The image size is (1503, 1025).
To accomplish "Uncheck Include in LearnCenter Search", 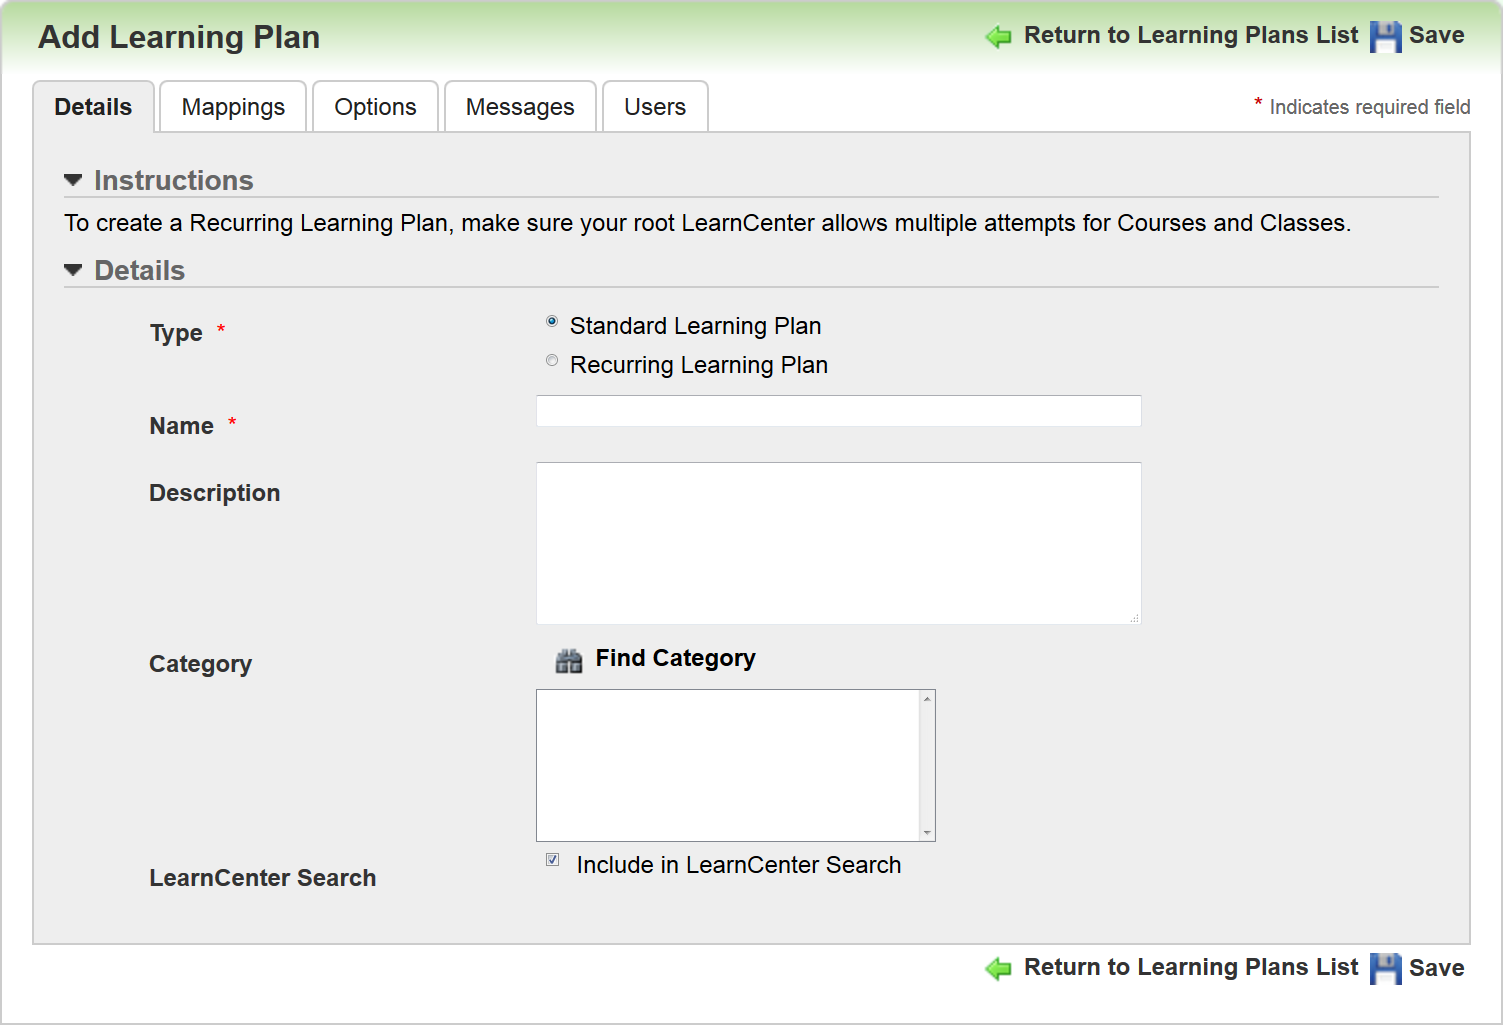I will pyautogui.click(x=553, y=860).
